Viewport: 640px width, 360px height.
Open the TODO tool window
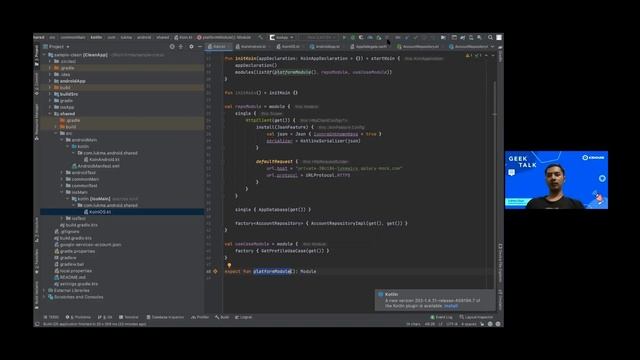[51, 317]
